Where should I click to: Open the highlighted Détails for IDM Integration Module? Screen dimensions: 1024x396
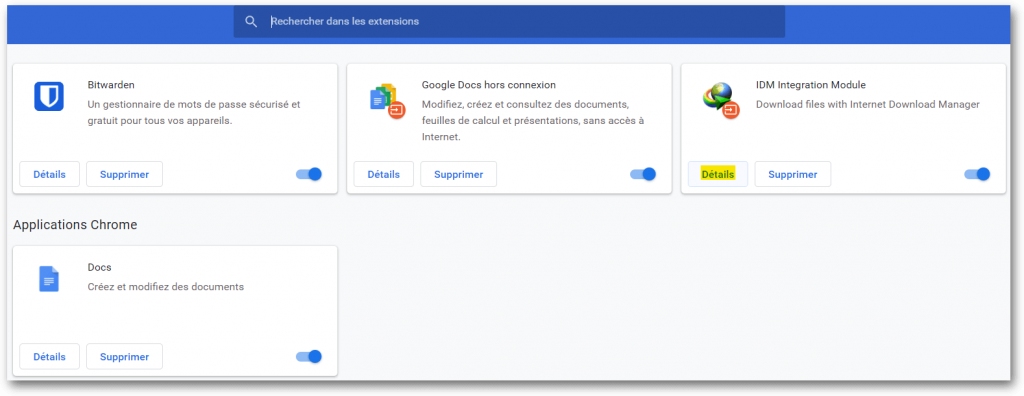pos(718,174)
